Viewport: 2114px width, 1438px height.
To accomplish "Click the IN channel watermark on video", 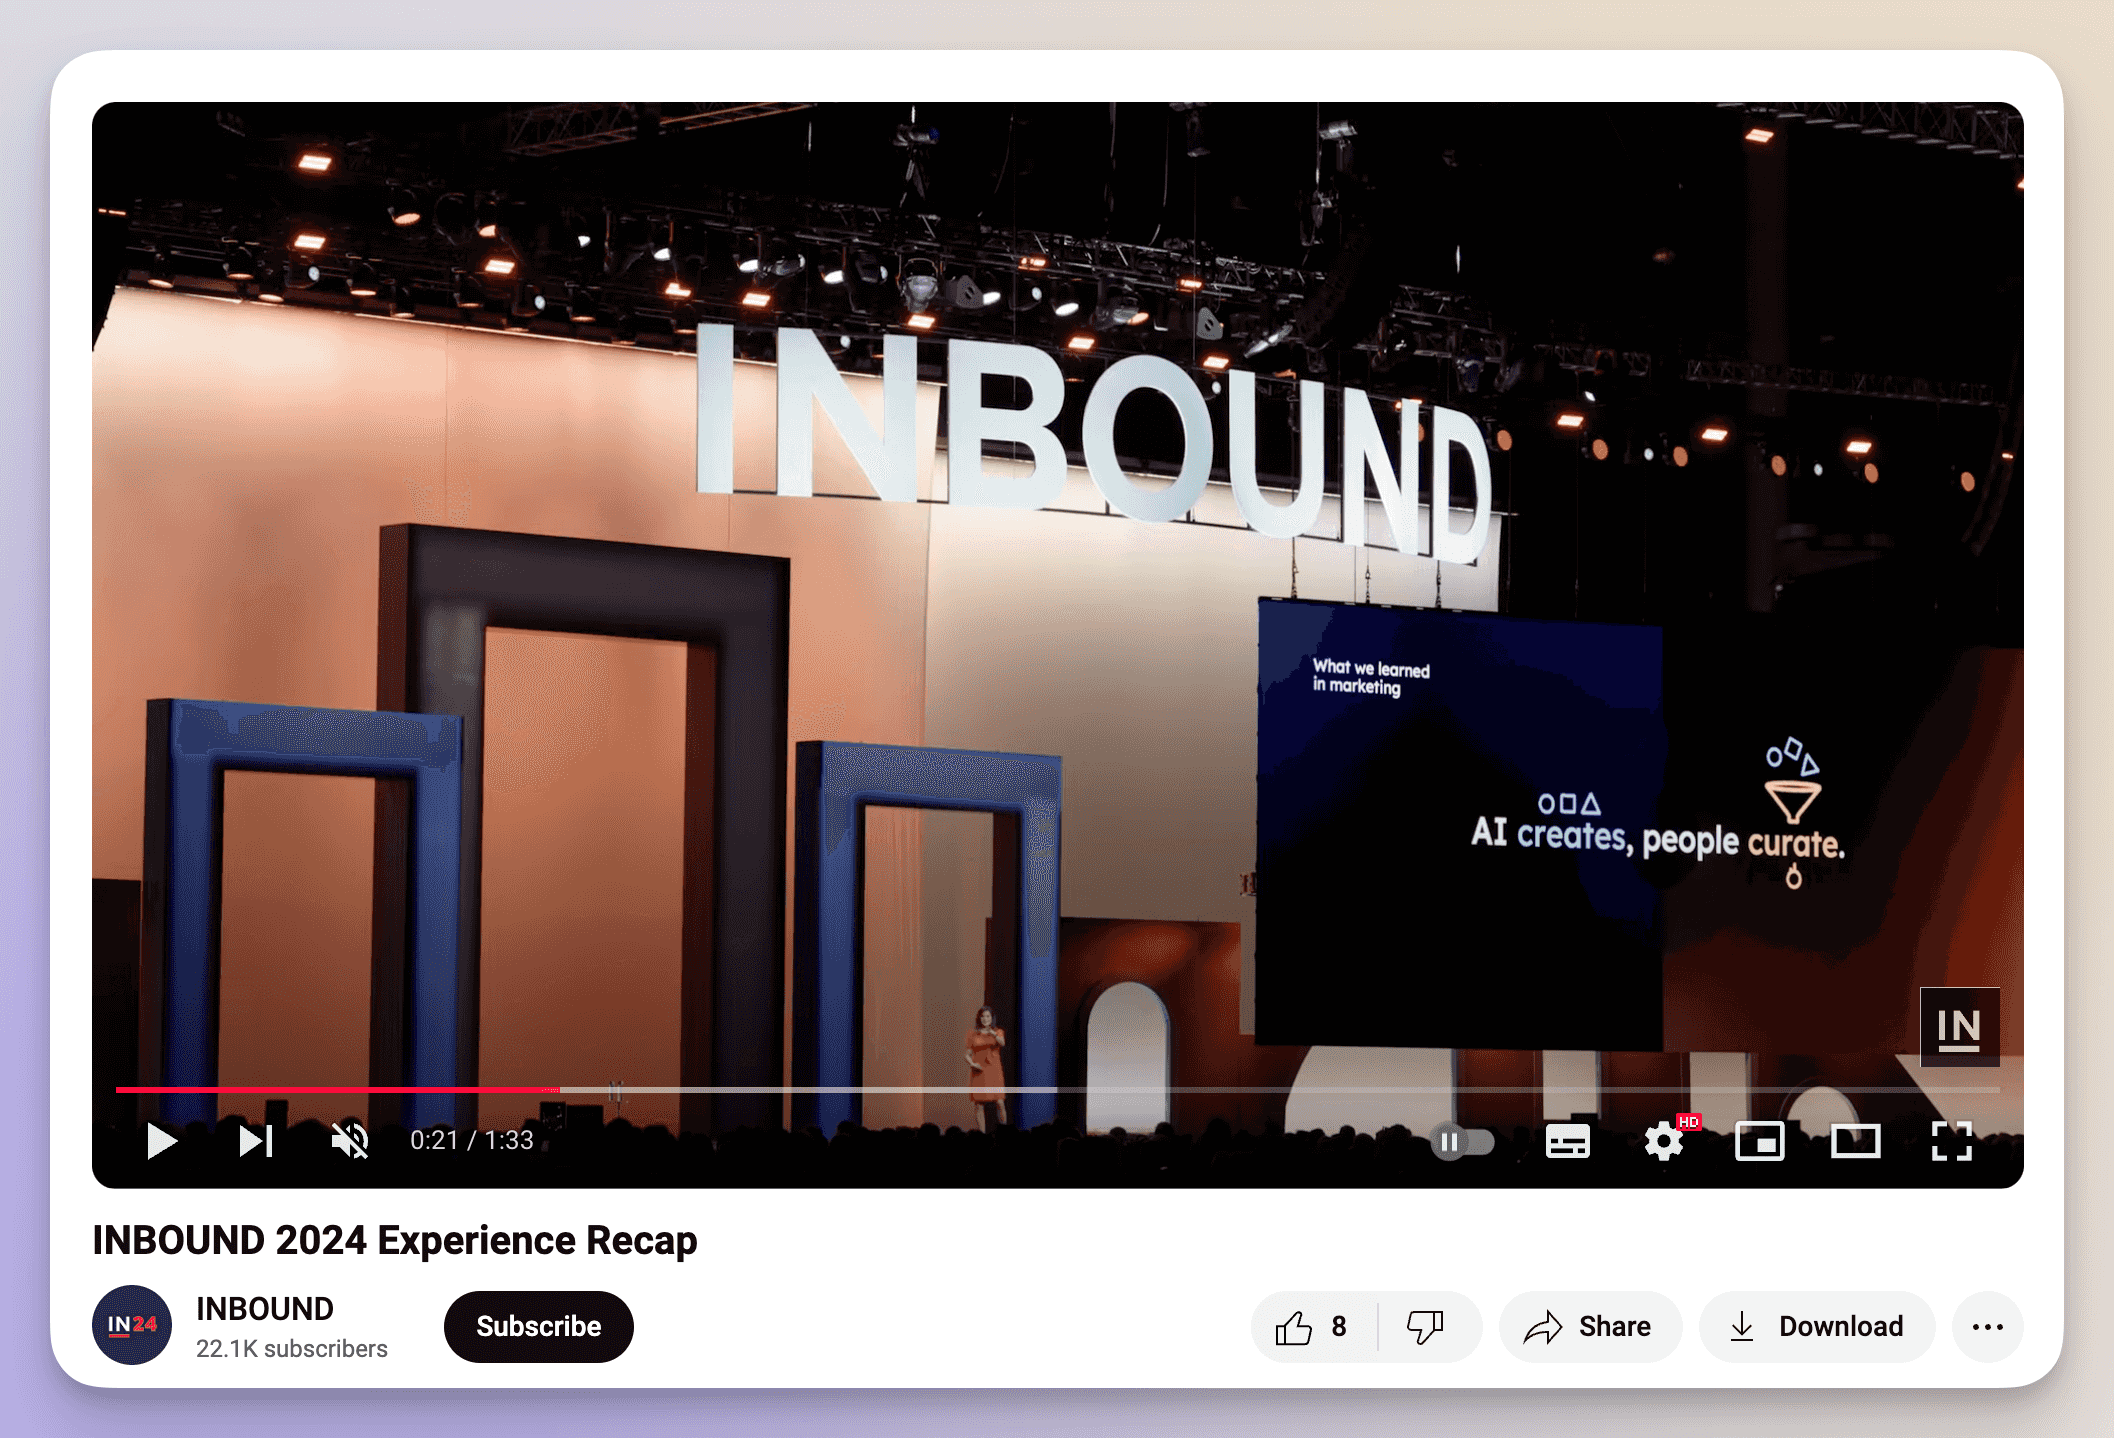I will [1959, 1027].
